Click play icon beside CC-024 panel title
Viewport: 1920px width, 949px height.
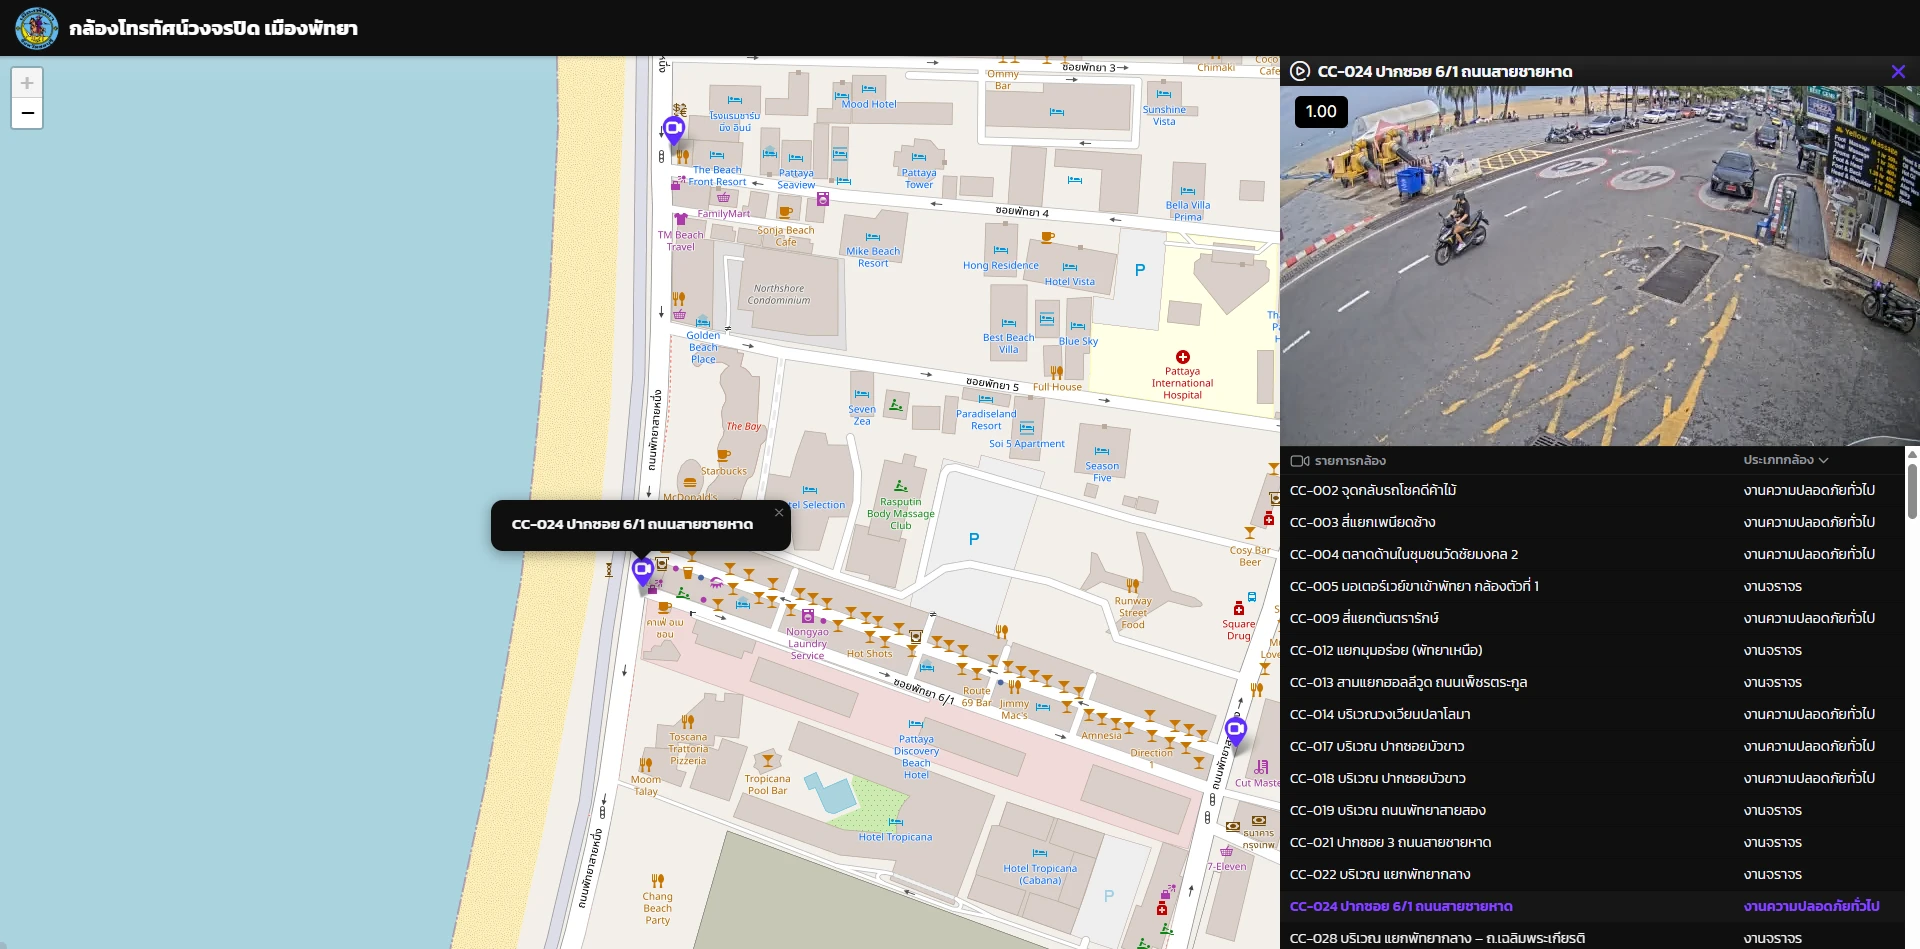(1300, 71)
